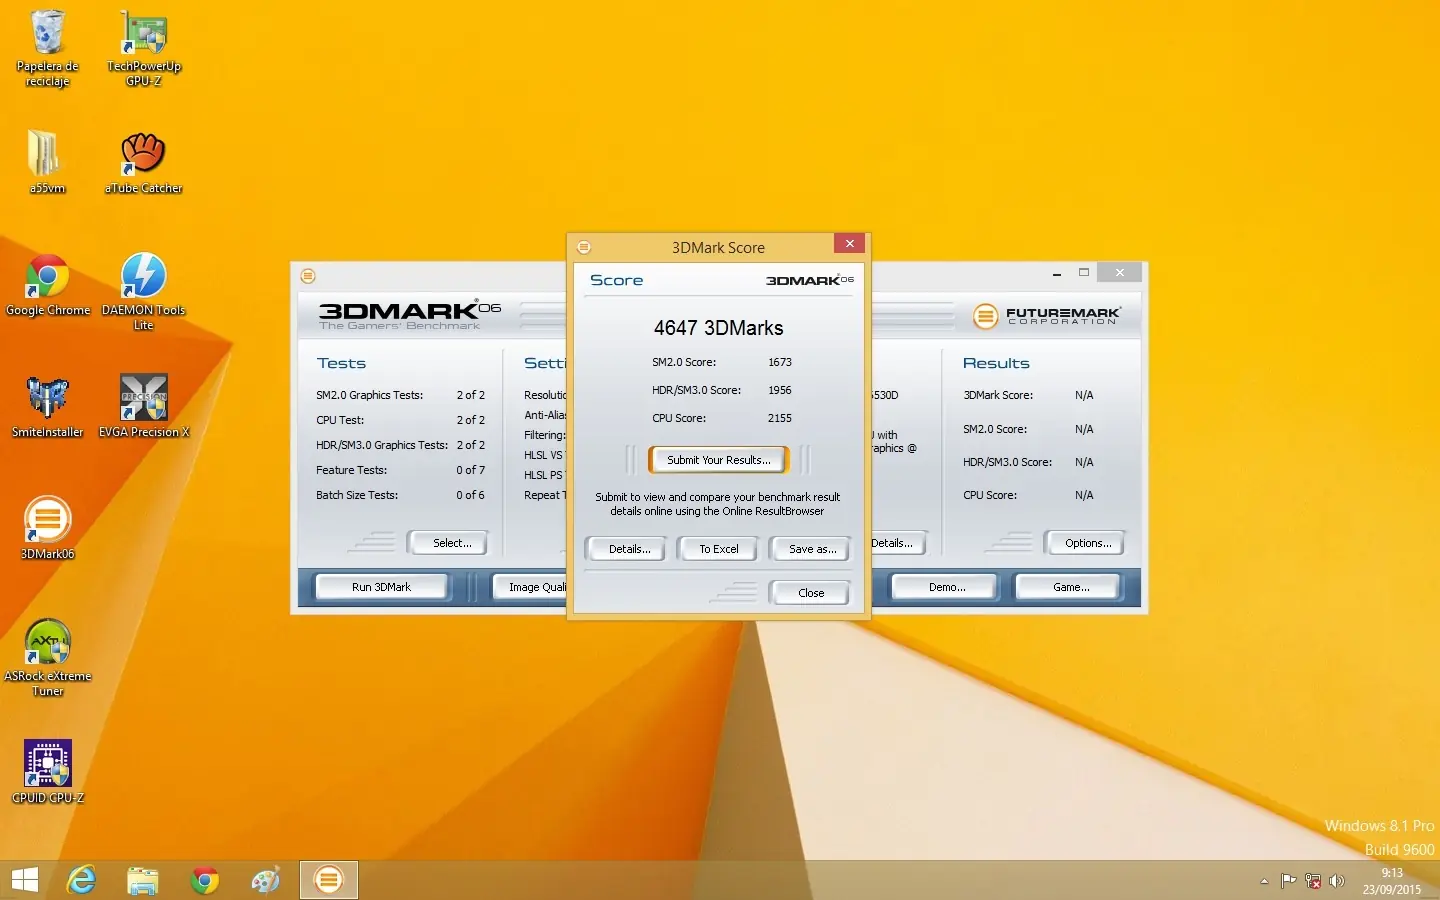
Task: Select the aTube Catcher desktop shortcut
Action: point(144,162)
